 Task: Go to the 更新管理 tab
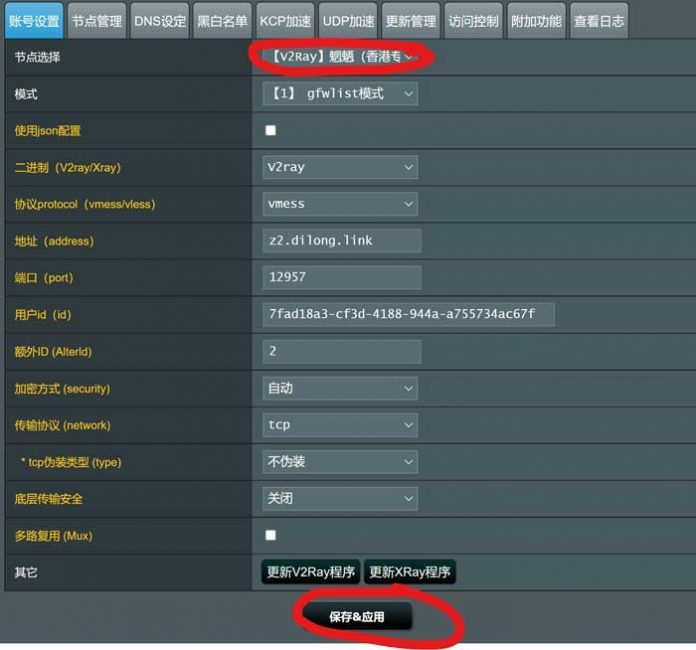(410, 21)
